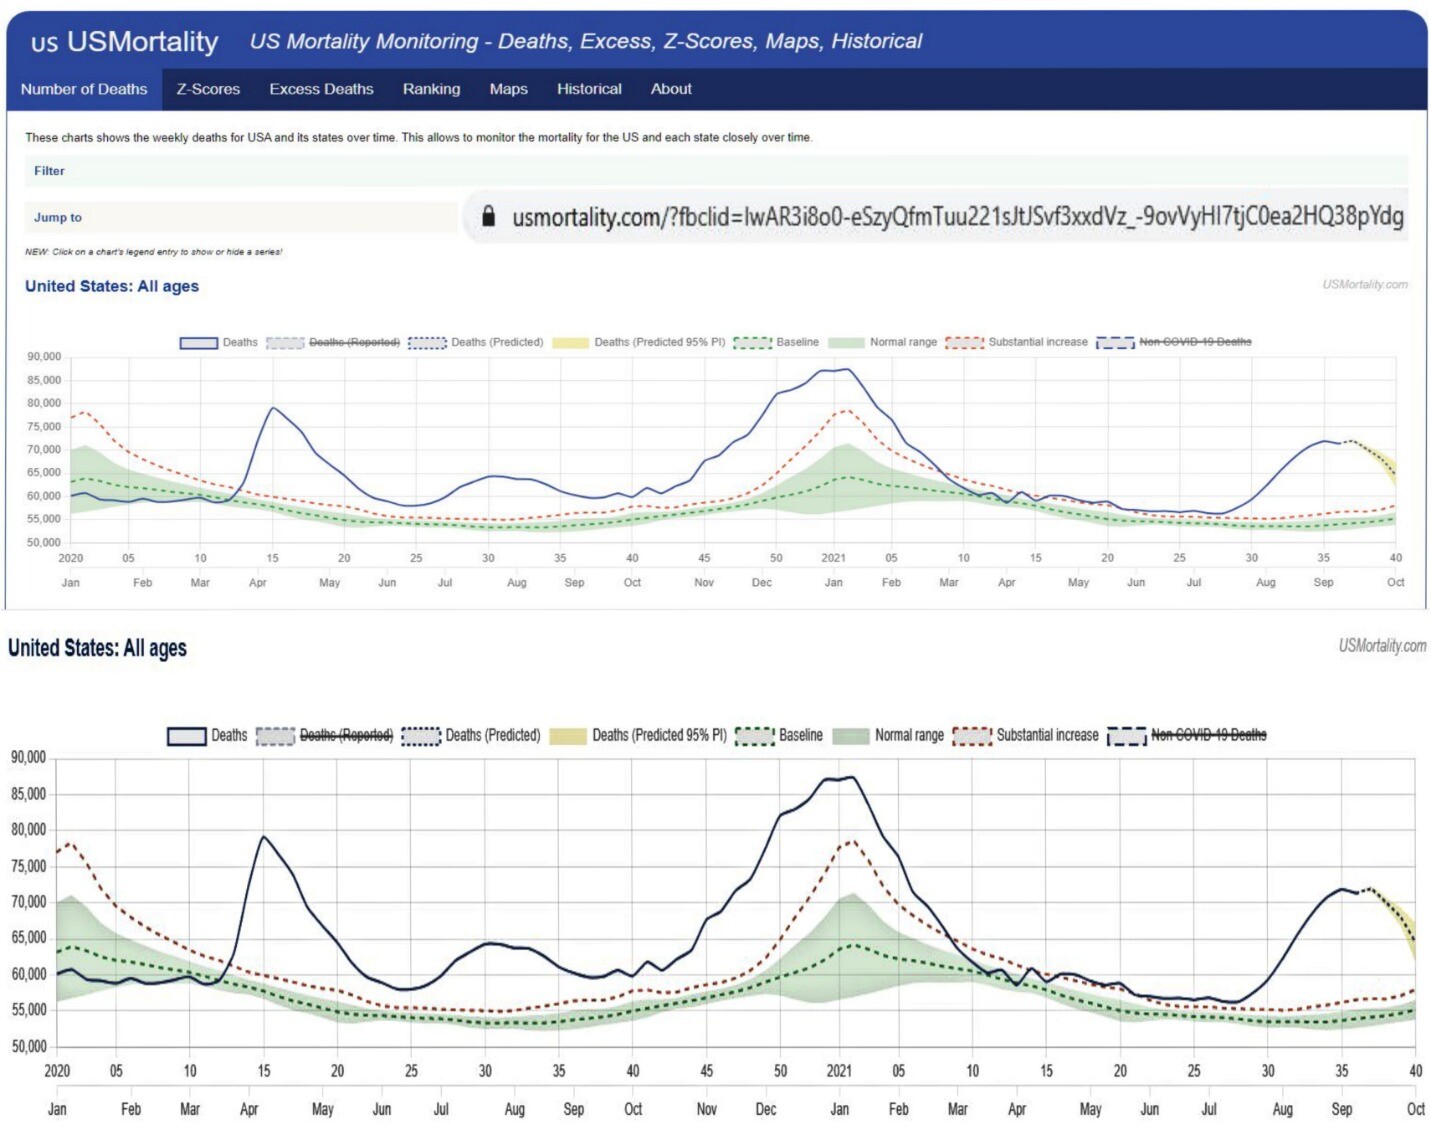Viewport: 1431px width, 1145px height.
Task: Hide the Substantial increase line in top chart
Action: tap(1016, 342)
